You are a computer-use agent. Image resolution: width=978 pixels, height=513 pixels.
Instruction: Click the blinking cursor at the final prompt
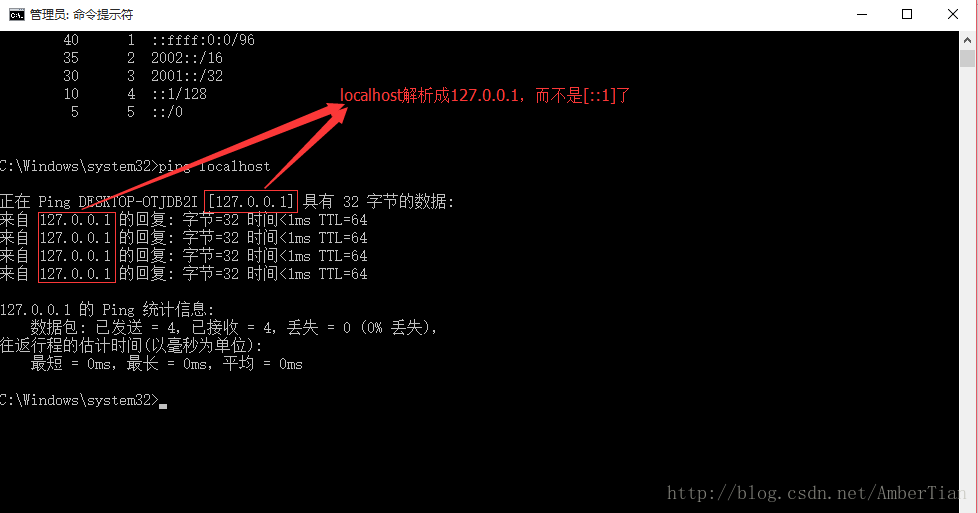(163, 406)
